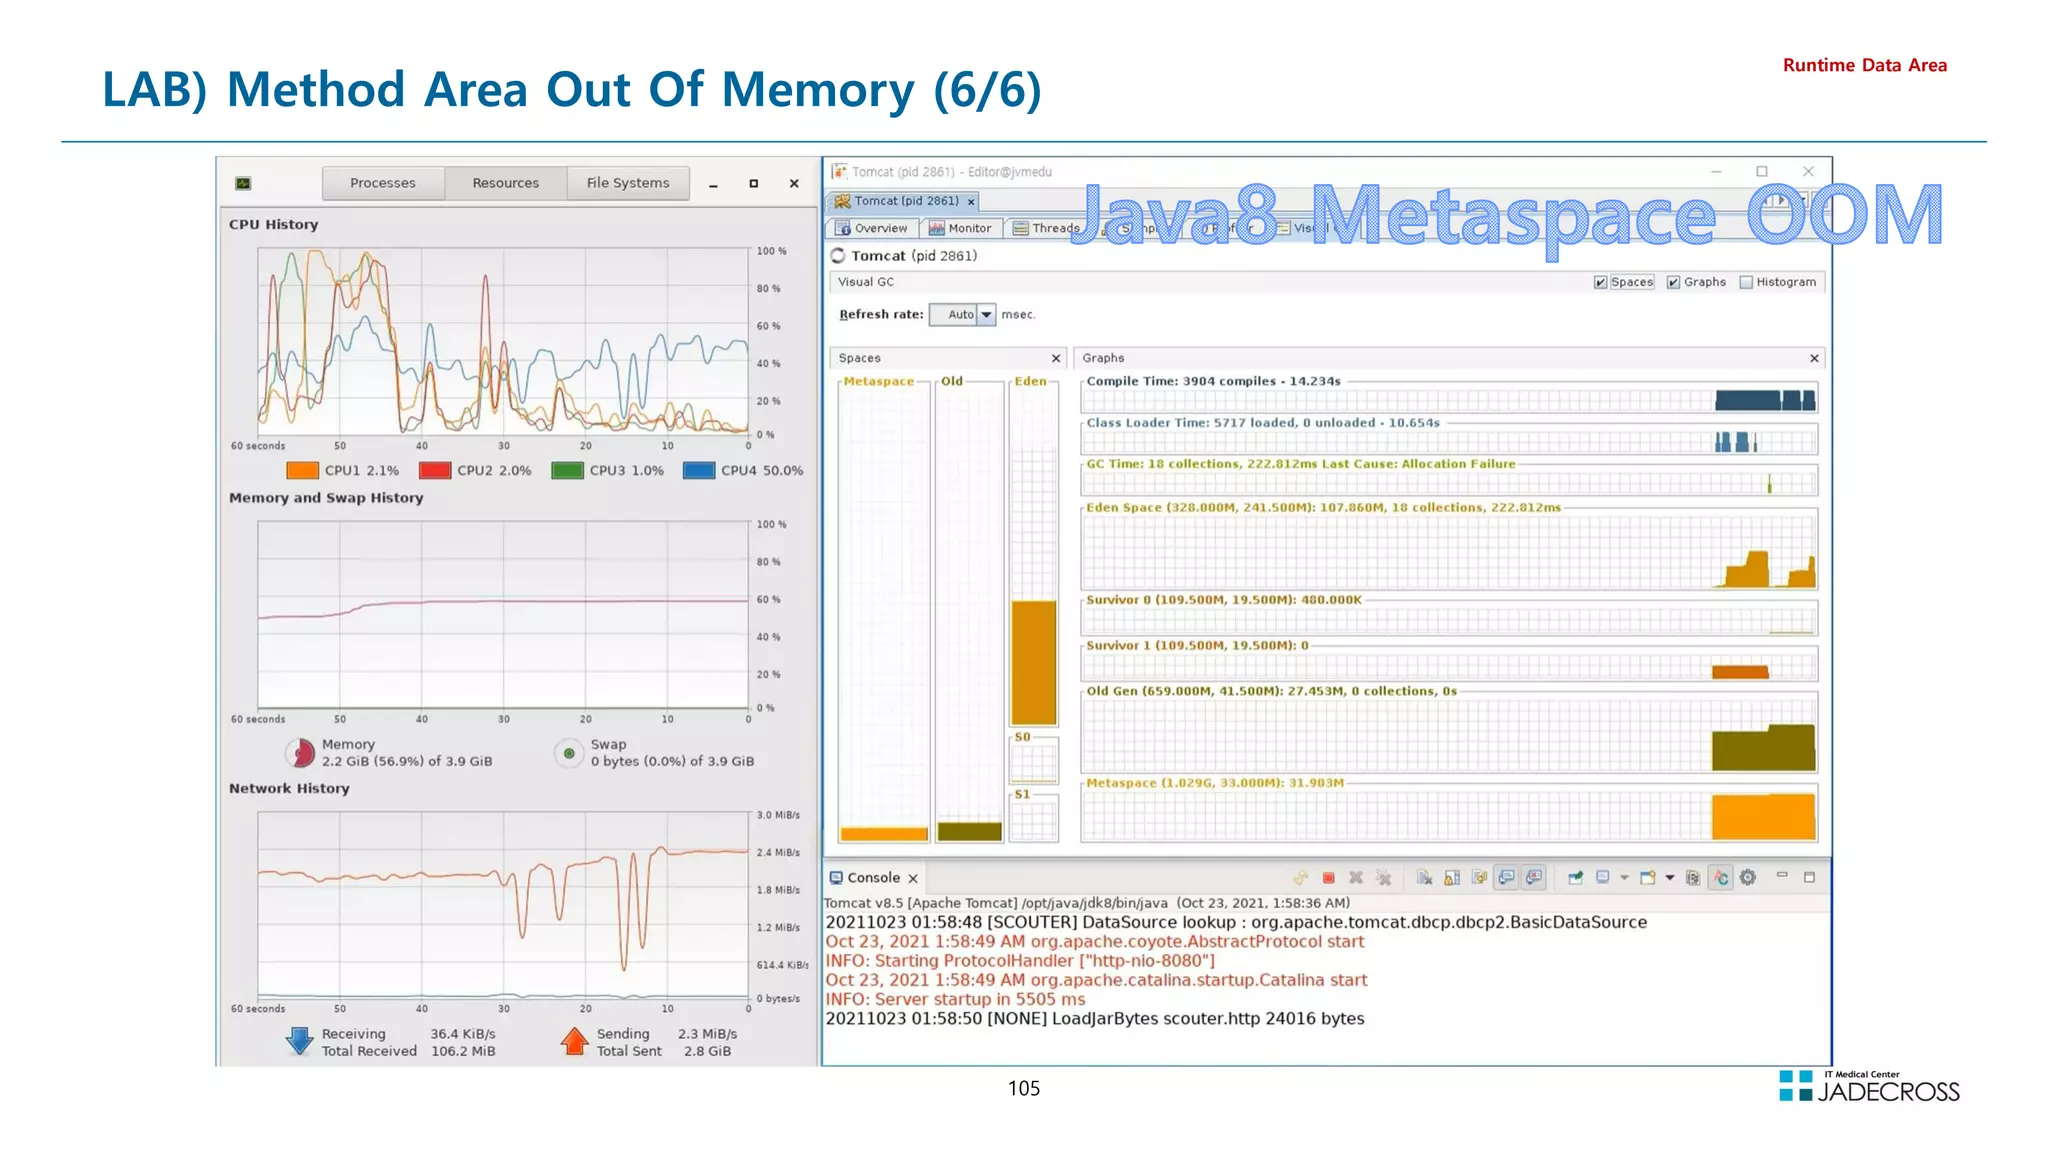Screen dimensions: 2048x1152
Task: Open Display Selected Console dropdown arrow
Action: click(x=1624, y=878)
